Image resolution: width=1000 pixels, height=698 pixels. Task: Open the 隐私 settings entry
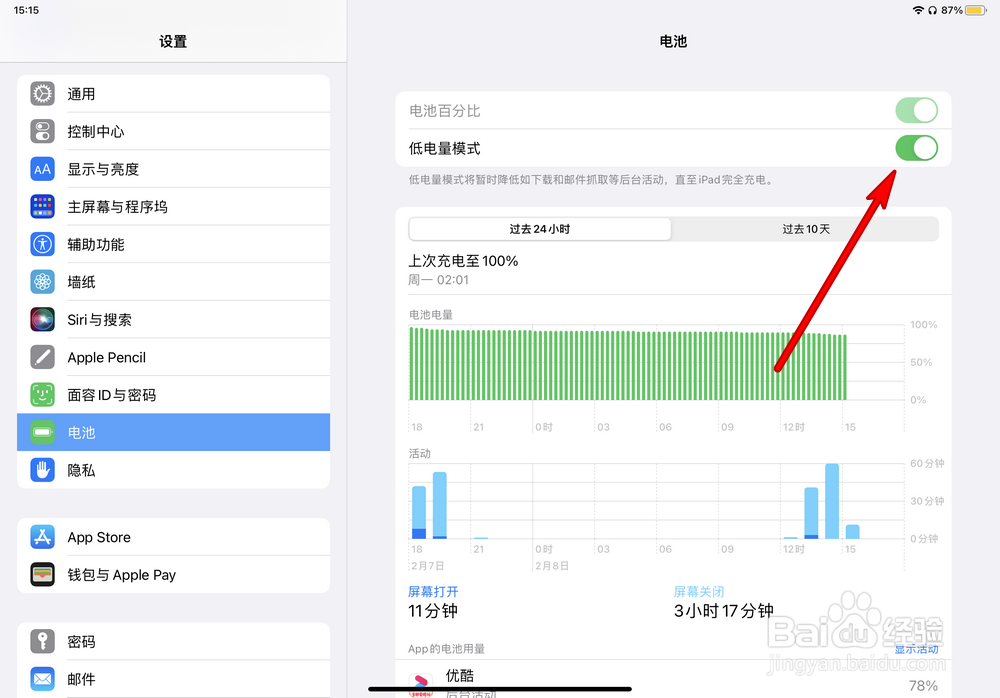pos(173,470)
